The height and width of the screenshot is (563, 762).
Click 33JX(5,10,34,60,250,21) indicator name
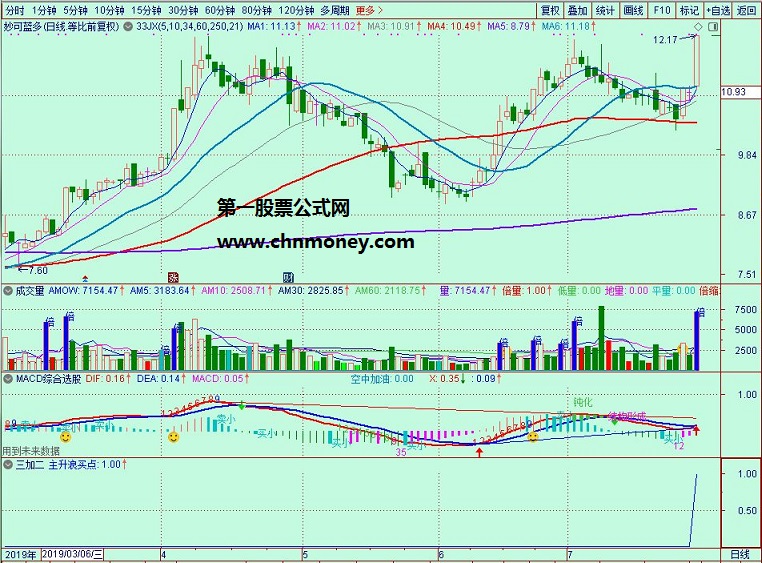pyautogui.click(x=190, y=26)
